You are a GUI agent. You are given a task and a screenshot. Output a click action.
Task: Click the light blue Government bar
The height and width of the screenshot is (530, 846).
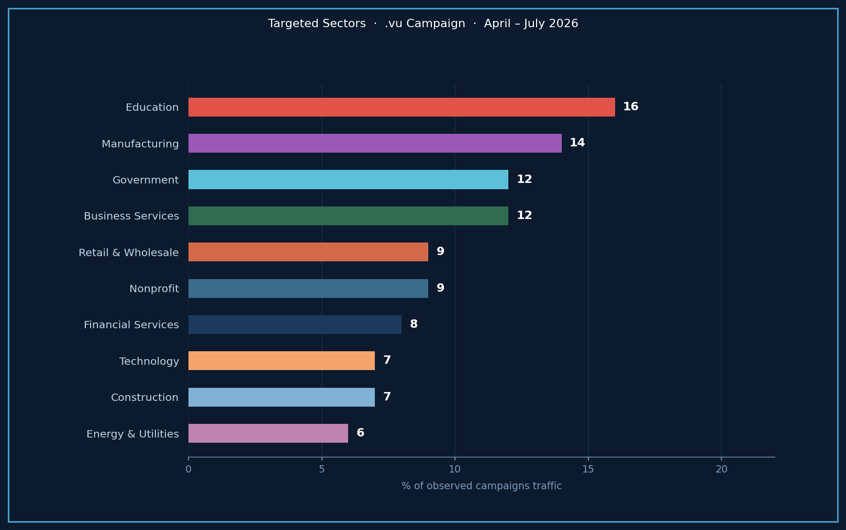(x=348, y=180)
